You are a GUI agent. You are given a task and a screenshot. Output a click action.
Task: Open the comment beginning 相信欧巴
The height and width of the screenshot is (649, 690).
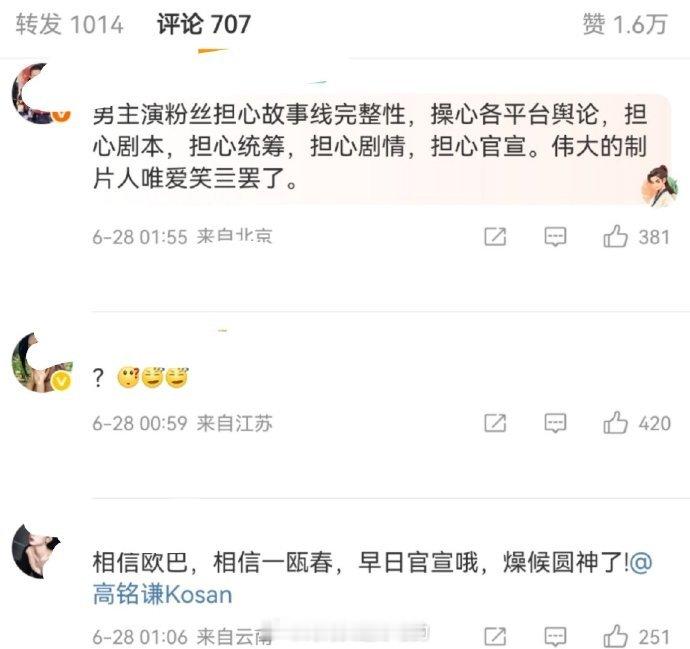pos(372,578)
